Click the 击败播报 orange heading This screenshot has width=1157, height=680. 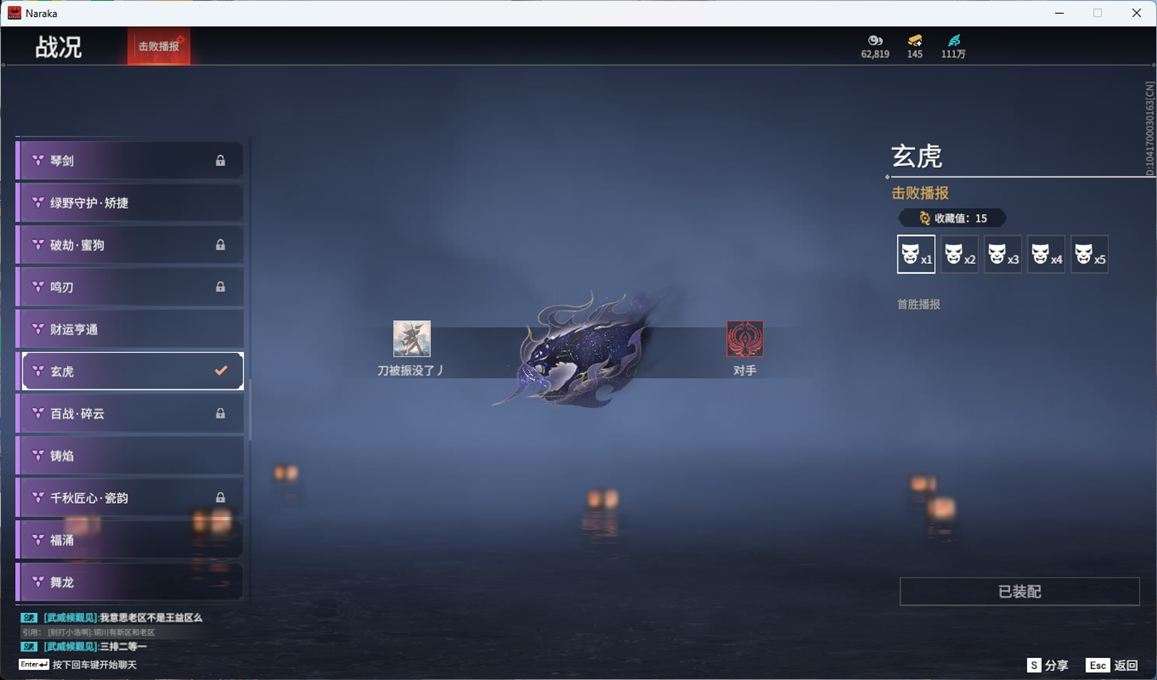[920, 193]
